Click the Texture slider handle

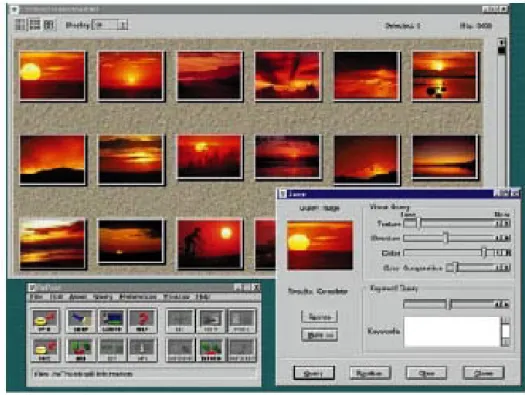(418, 223)
